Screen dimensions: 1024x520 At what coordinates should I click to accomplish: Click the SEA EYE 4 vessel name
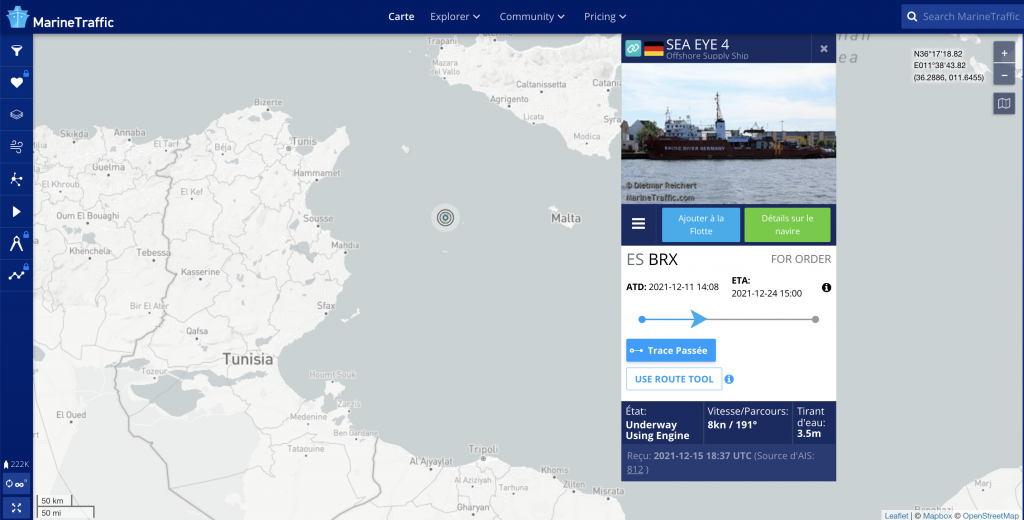click(x=697, y=44)
